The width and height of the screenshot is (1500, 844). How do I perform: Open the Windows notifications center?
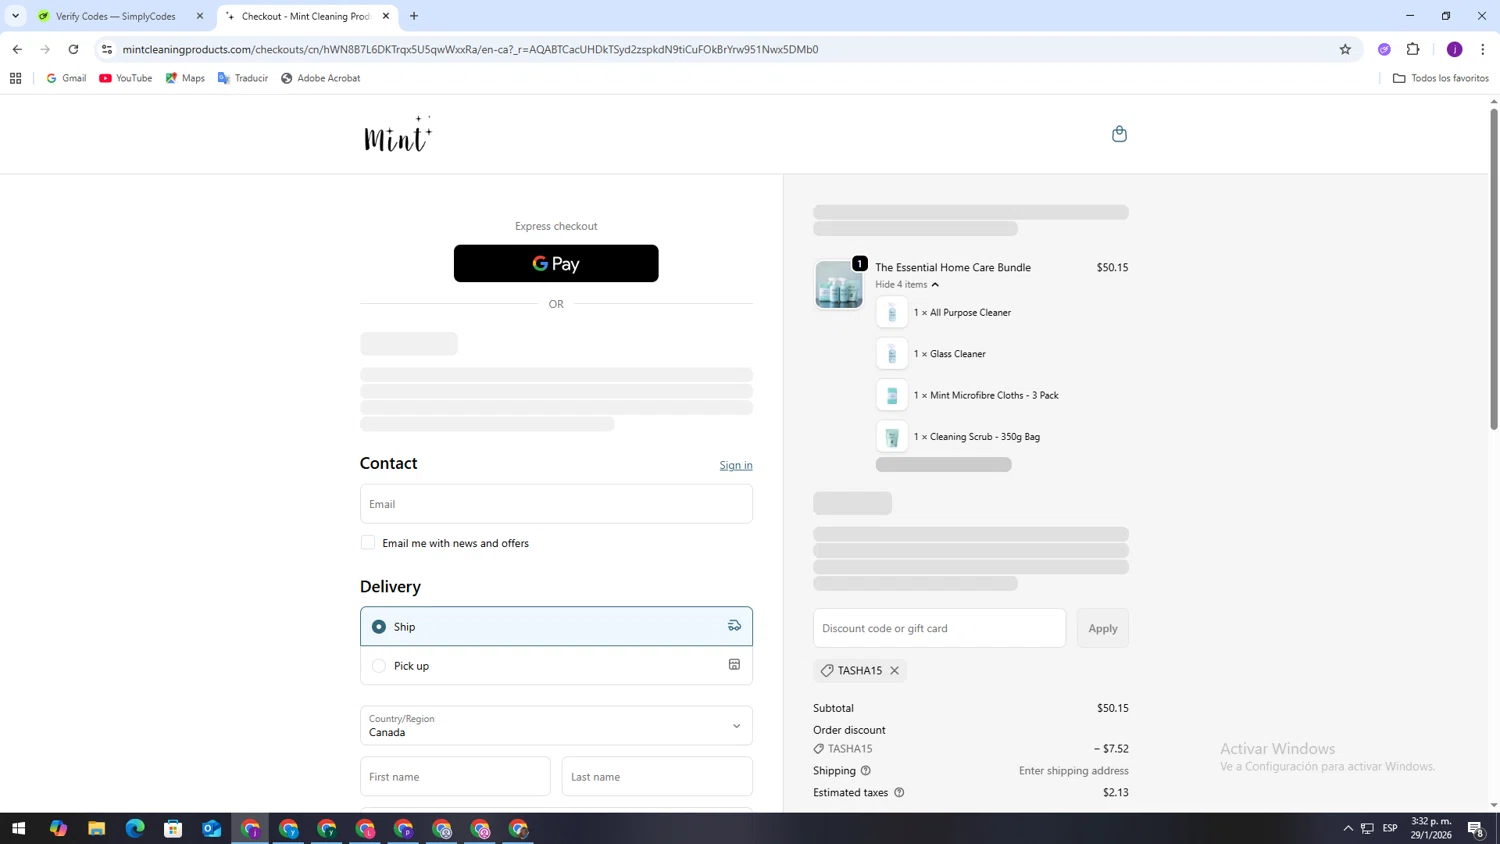click(1475, 829)
